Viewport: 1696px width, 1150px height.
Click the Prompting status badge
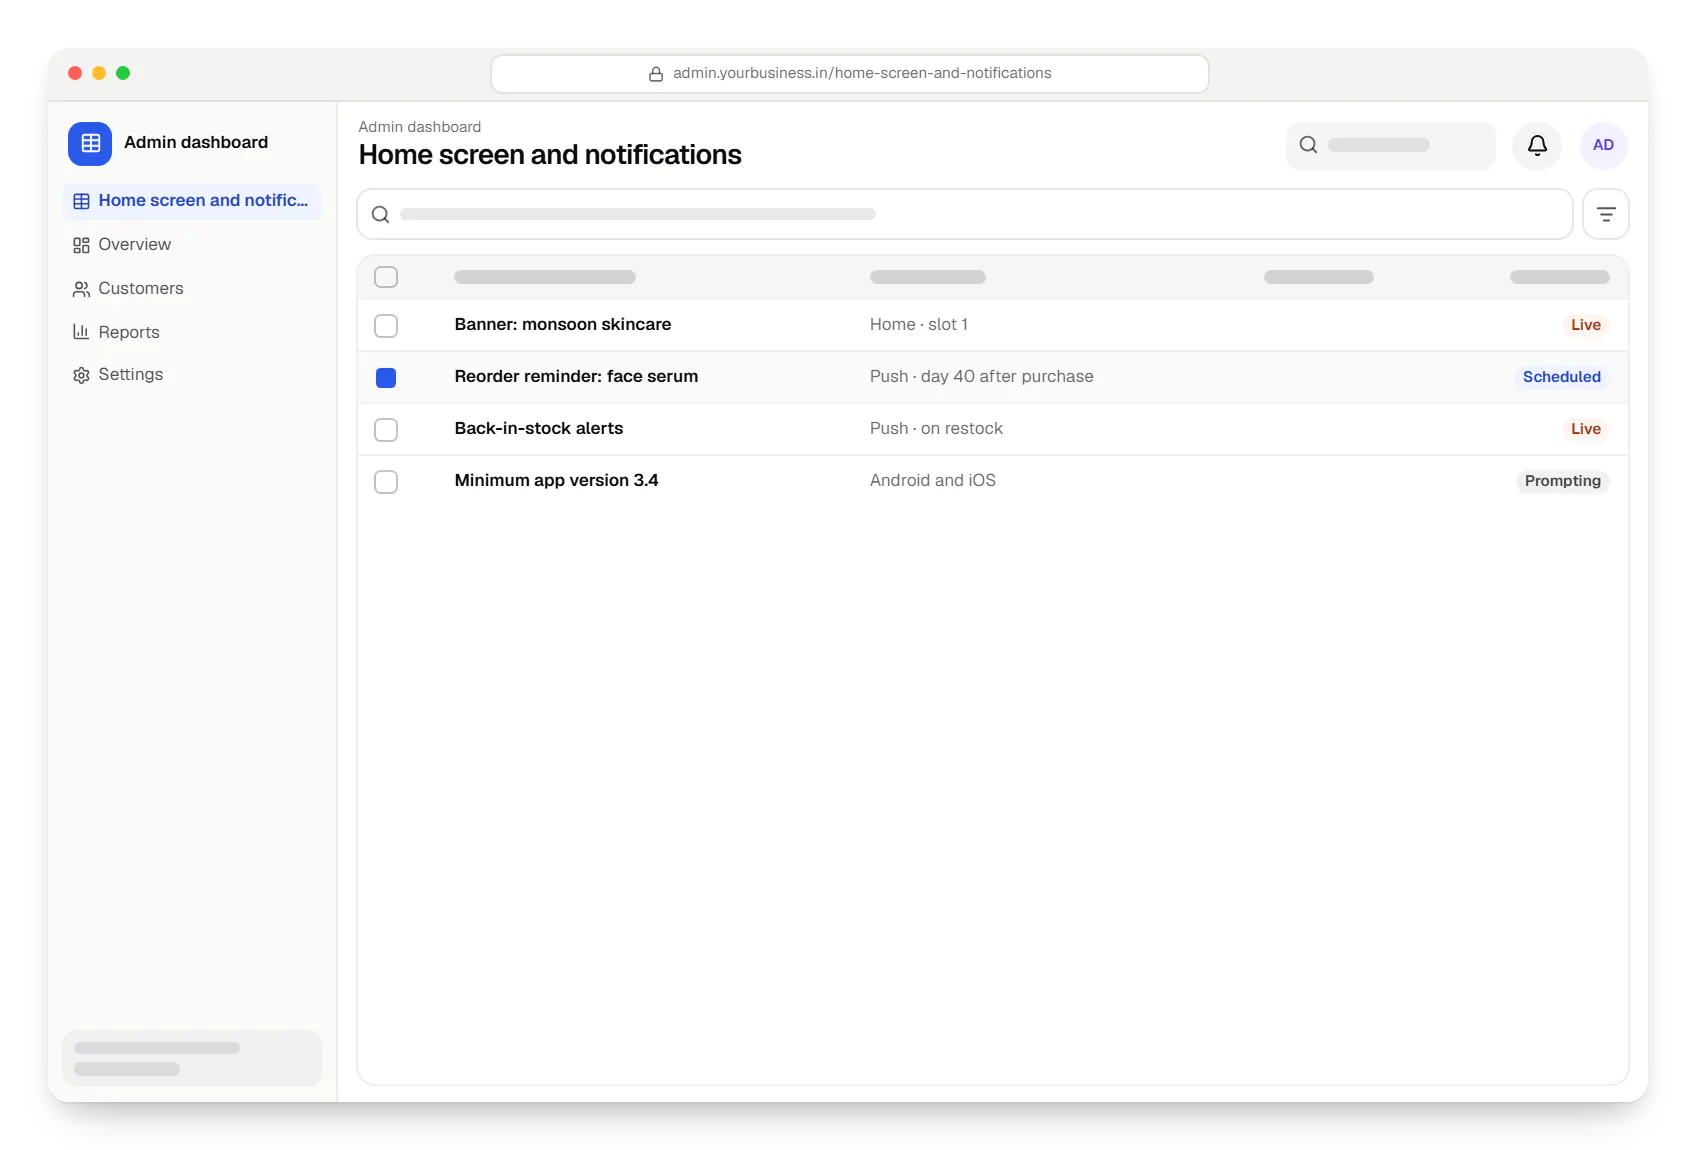click(x=1562, y=481)
